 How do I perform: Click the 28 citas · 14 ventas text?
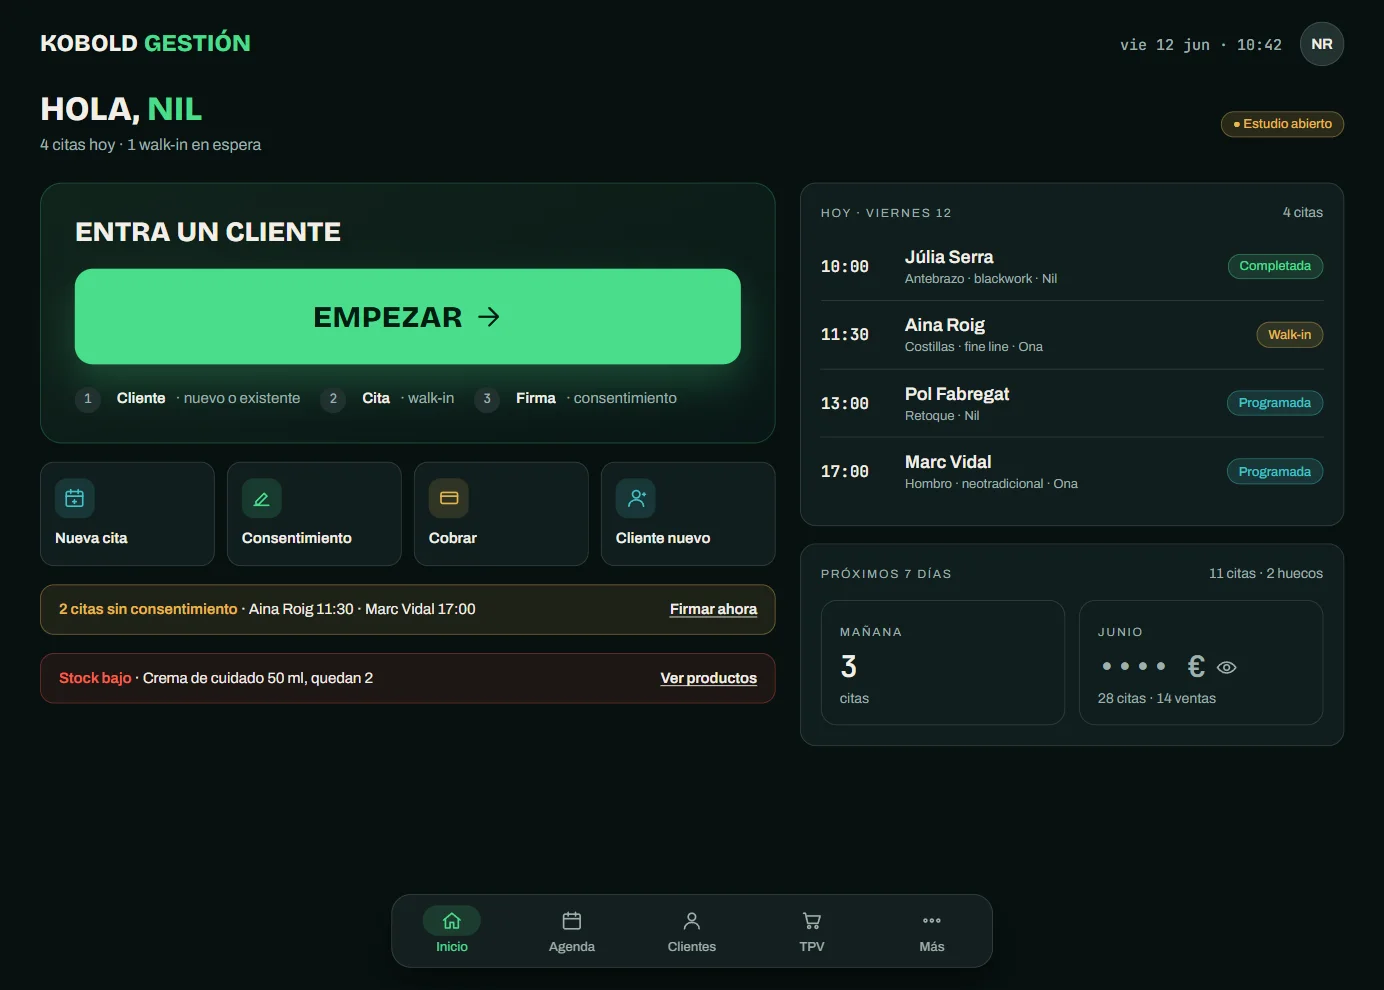point(1157,698)
